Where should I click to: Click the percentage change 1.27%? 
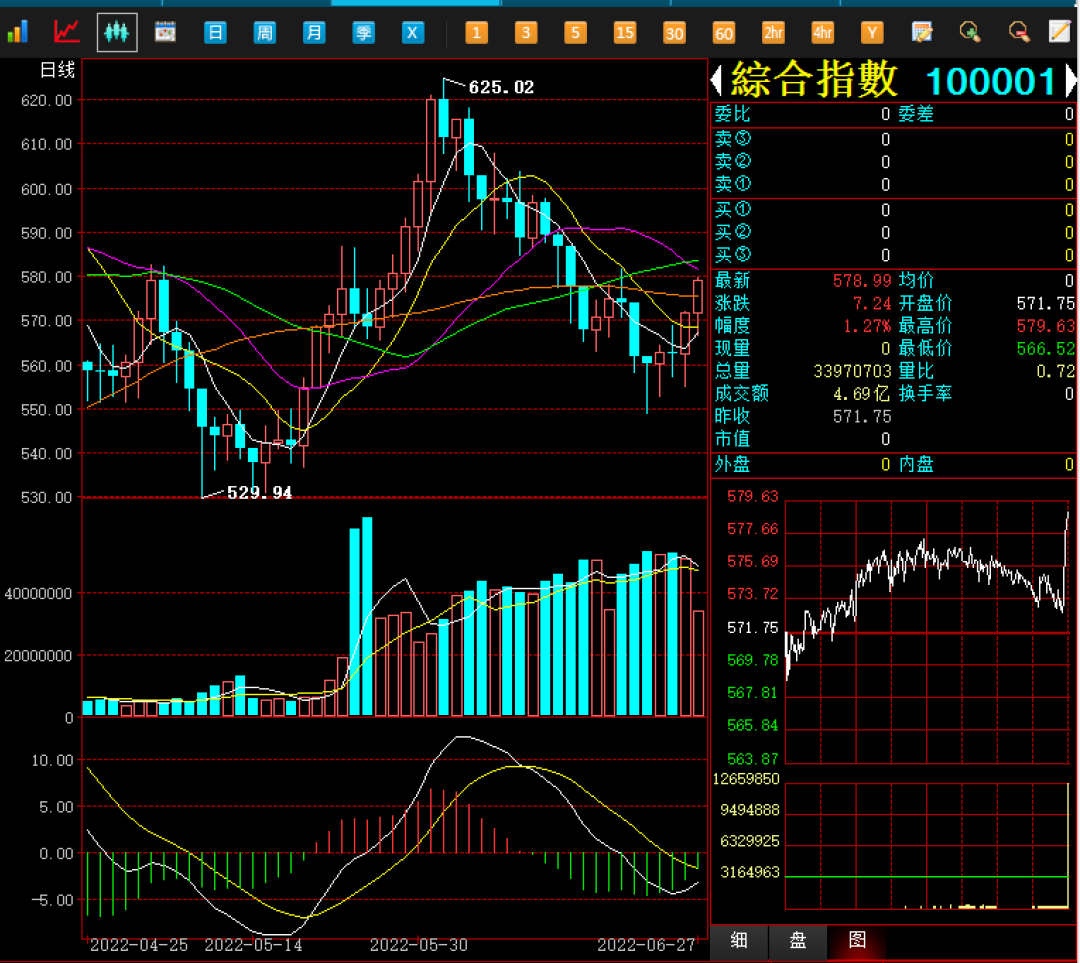tap(867, 326)
